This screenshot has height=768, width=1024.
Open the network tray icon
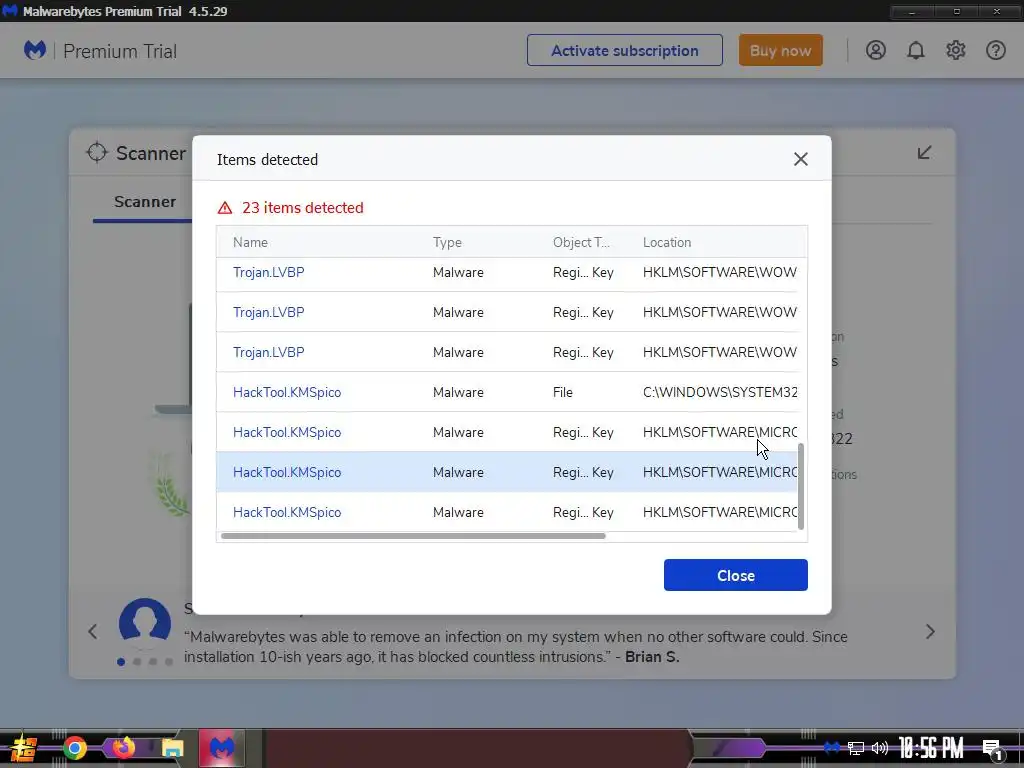coord(856,748)
